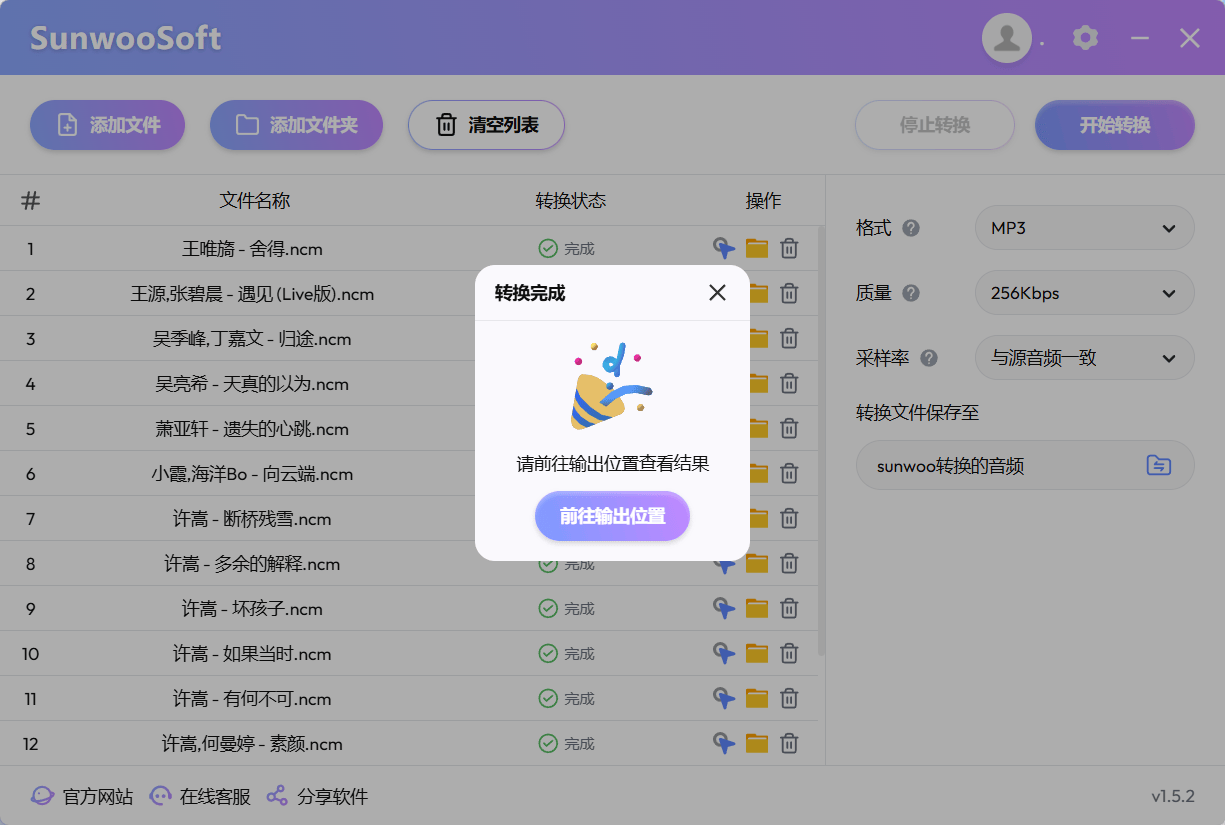Open output folder for 许嵩 - 坏孩子.ncm
Viewport: 1225px width, 825px height.
[x=756, y=608]
